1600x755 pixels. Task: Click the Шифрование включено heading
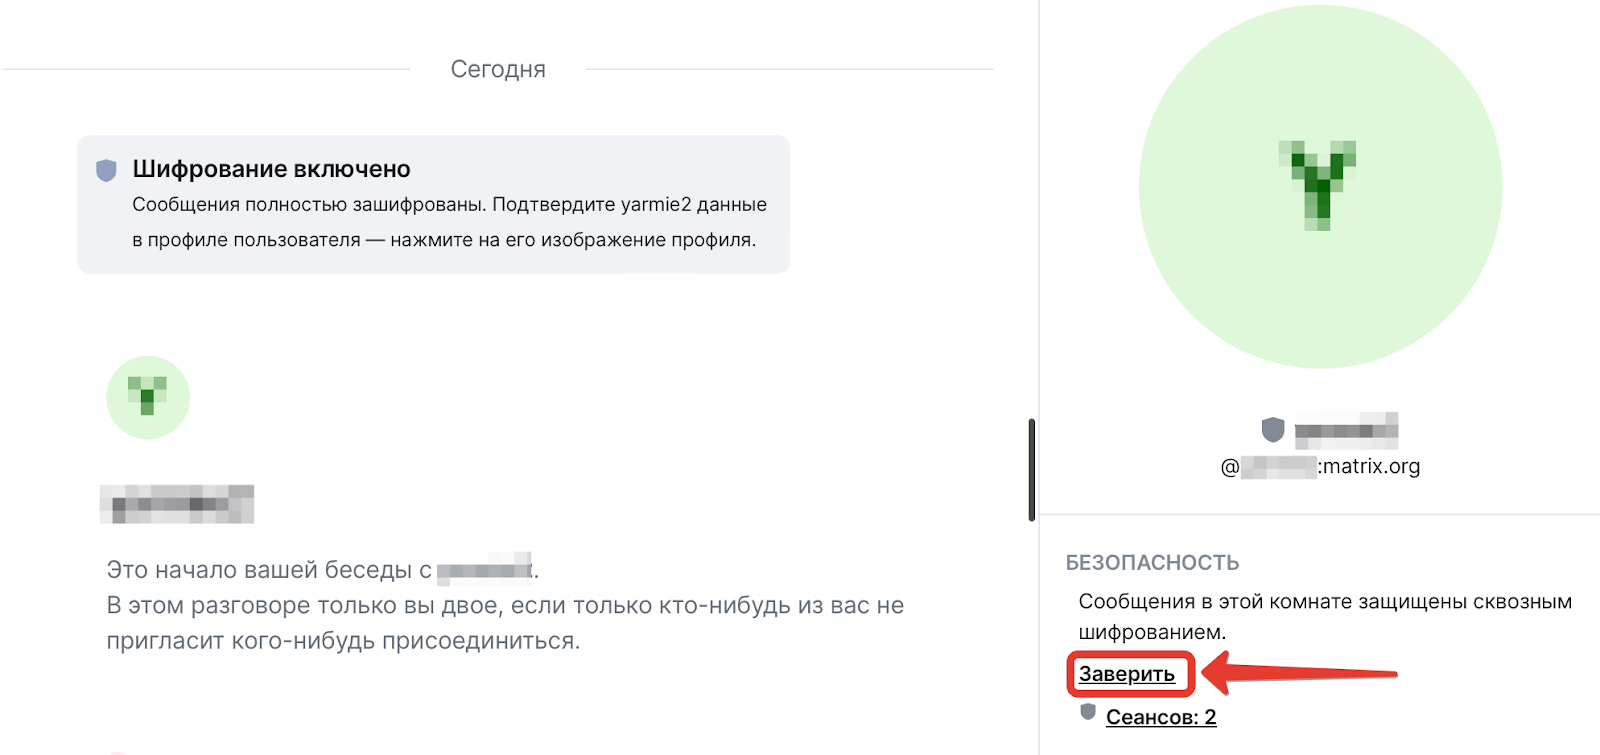(272, 169)
